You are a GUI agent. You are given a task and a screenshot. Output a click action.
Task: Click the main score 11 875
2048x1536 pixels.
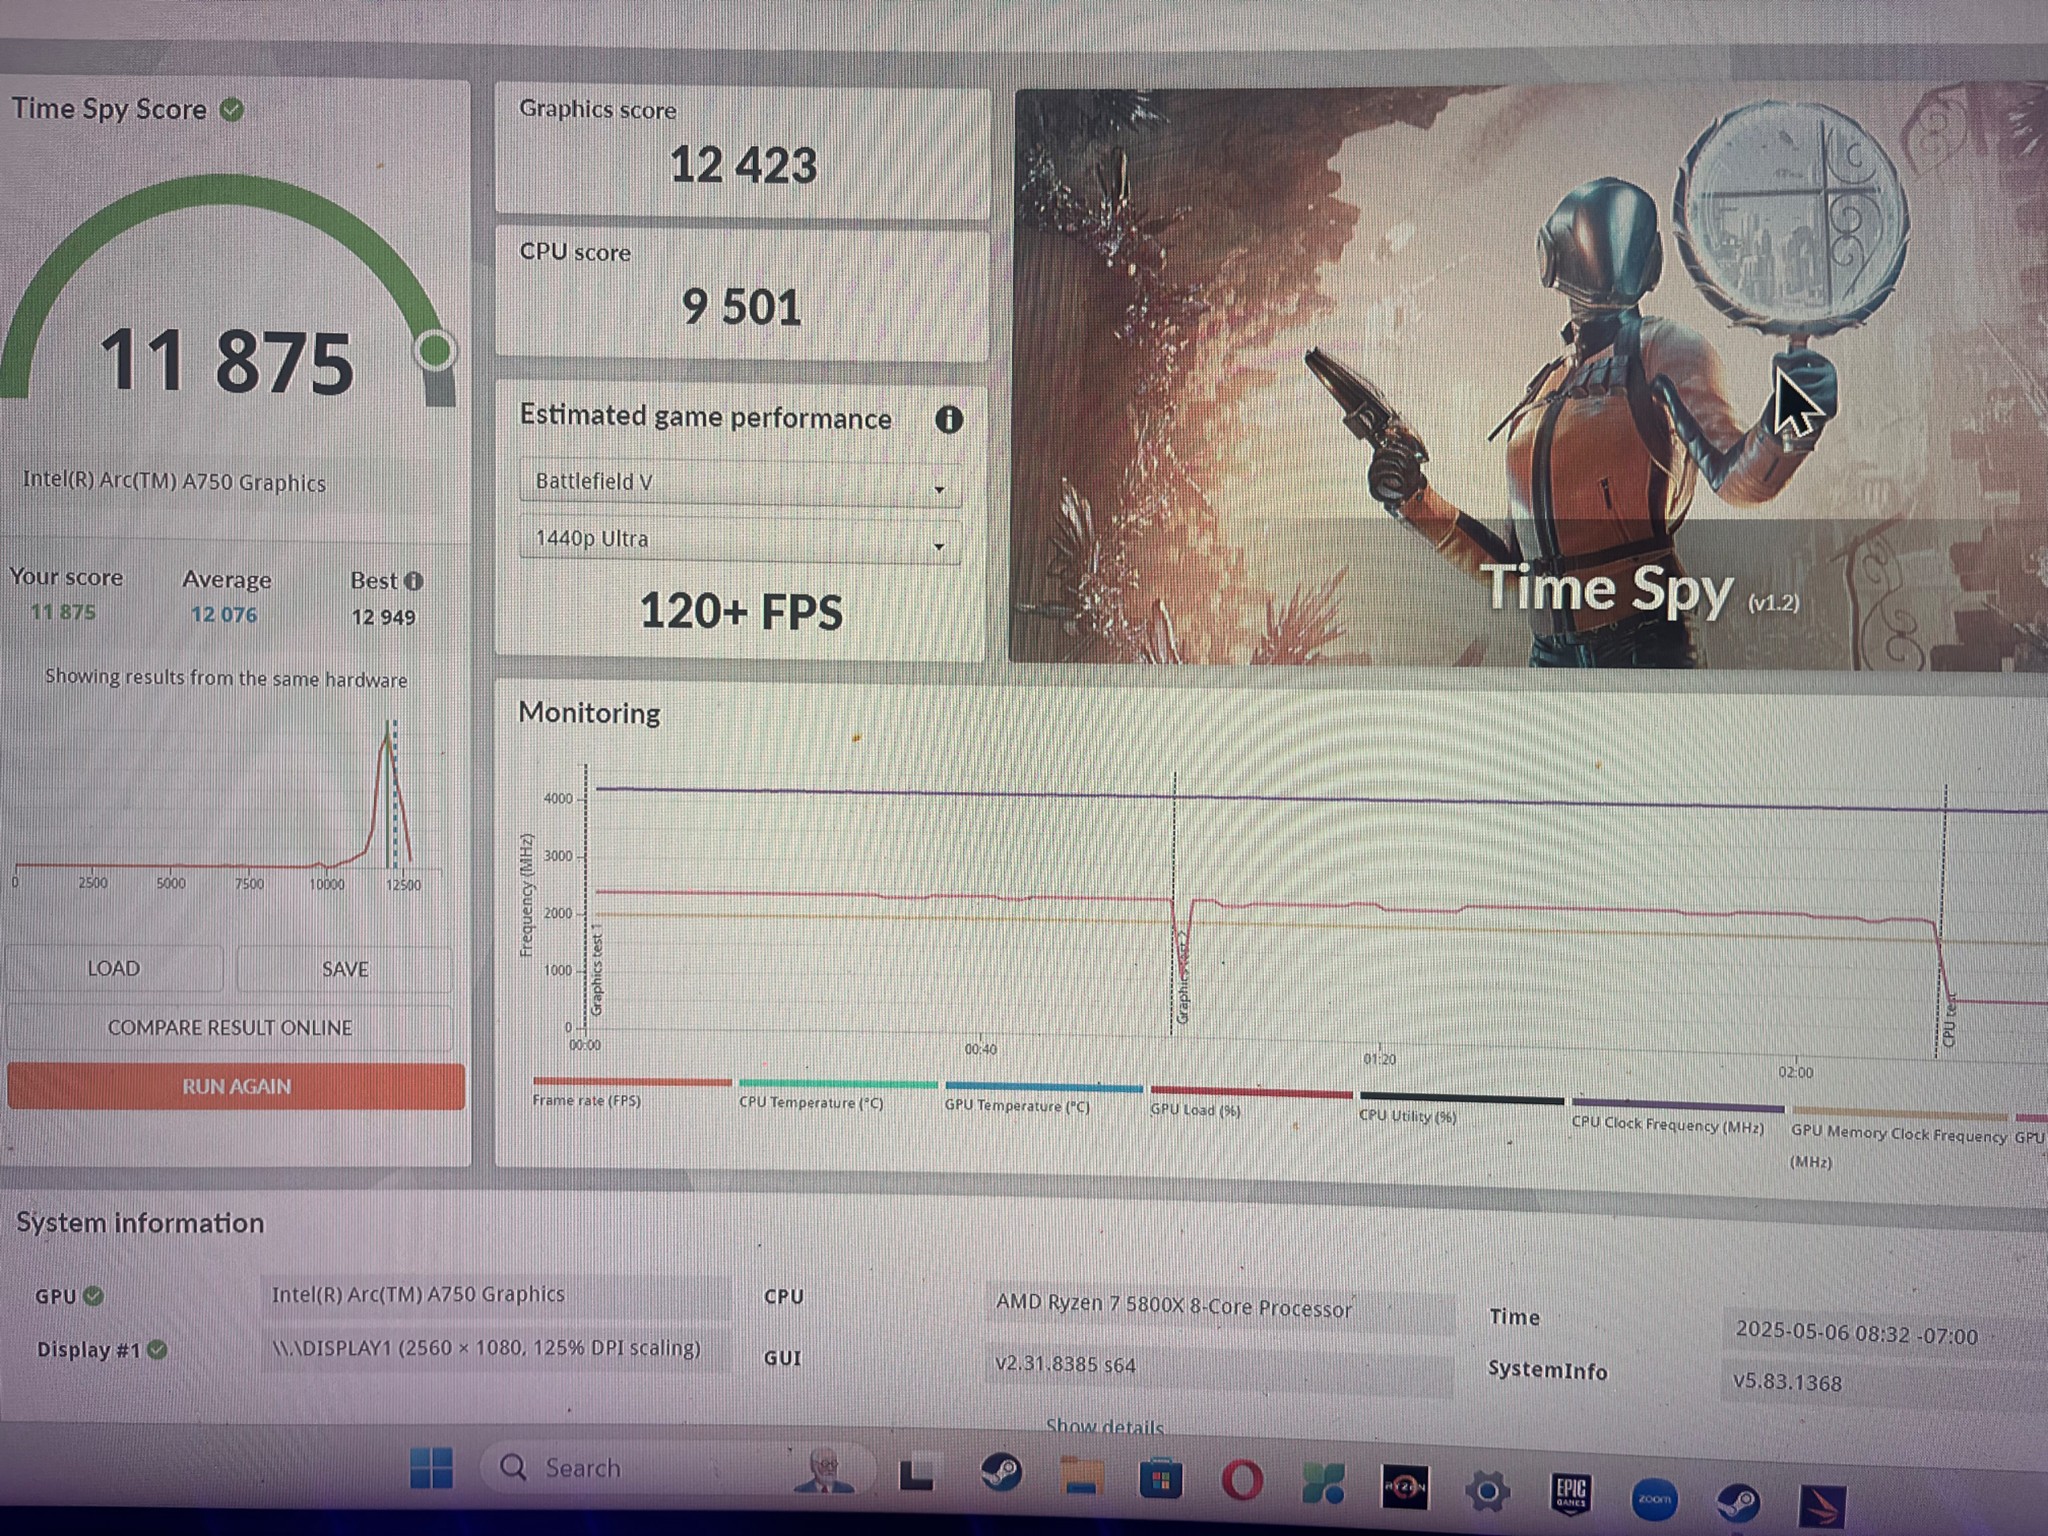(227, 361)
